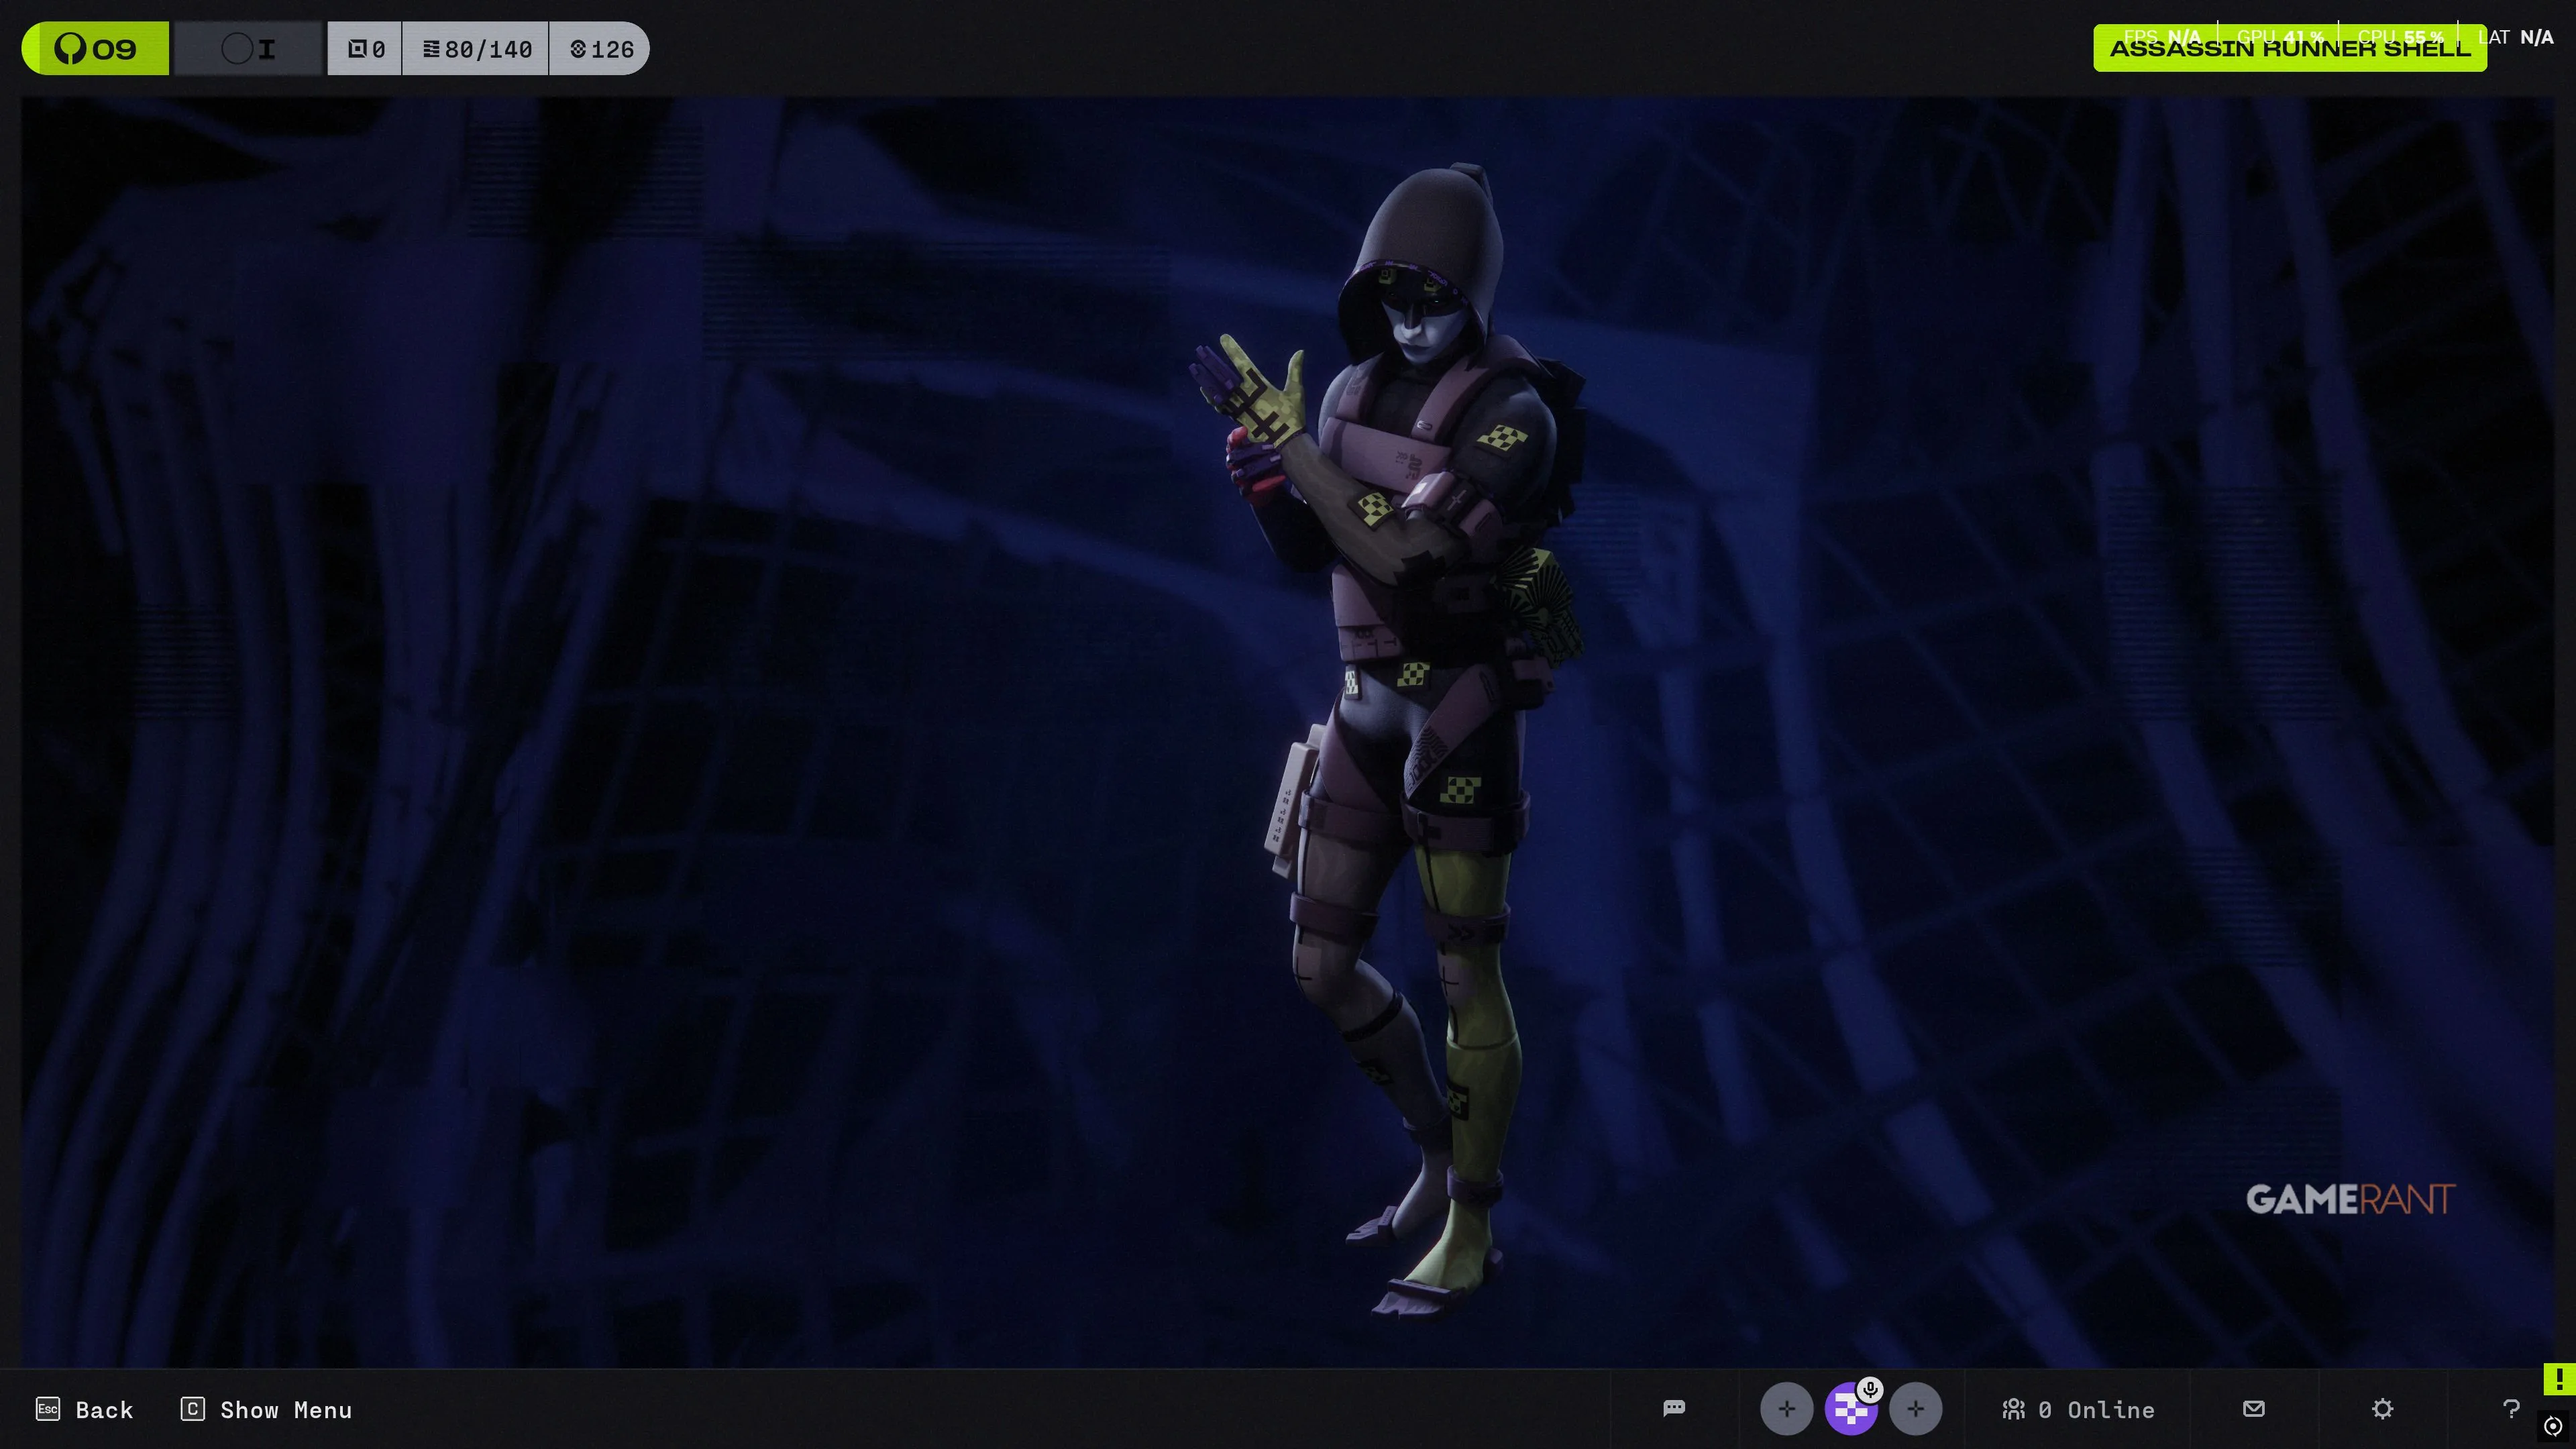Image resolution: width=2576 pixels, height=1449 pixels.
Task: Click the runner level 09 badge
Action: [x=96, y=48]
